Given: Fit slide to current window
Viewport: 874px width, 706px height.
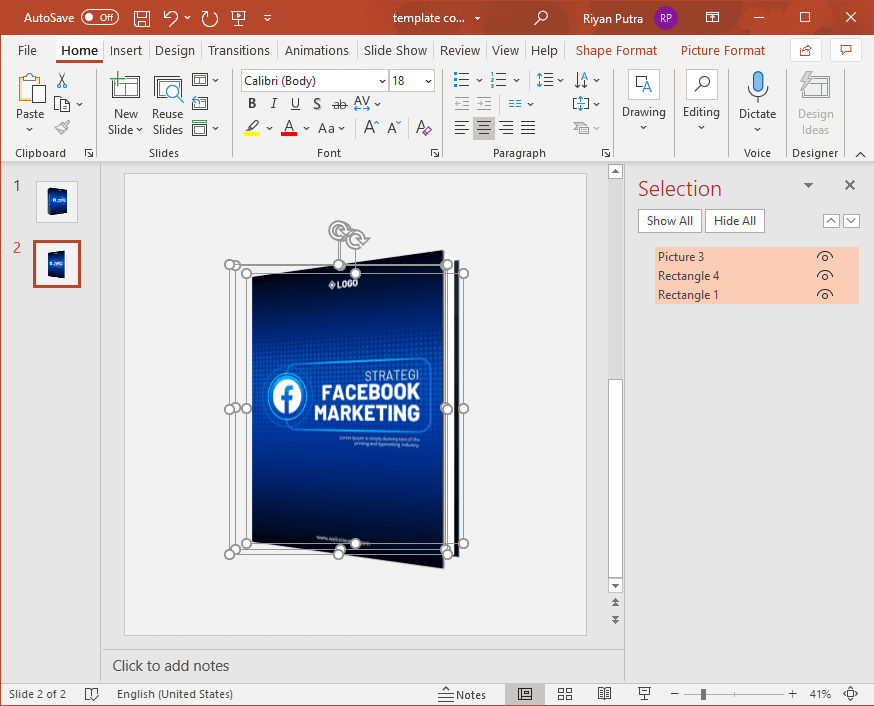Looking at the screenshot, I should click(x=851, y=694).
